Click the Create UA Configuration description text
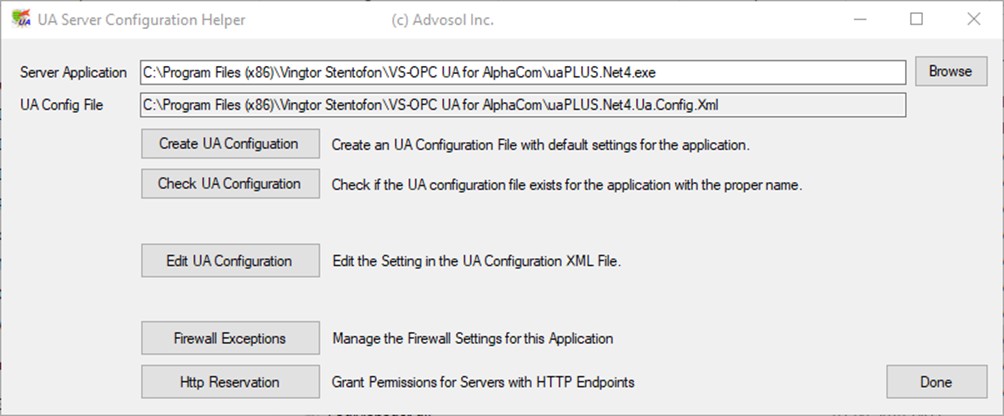 click(x=540, y=145)
